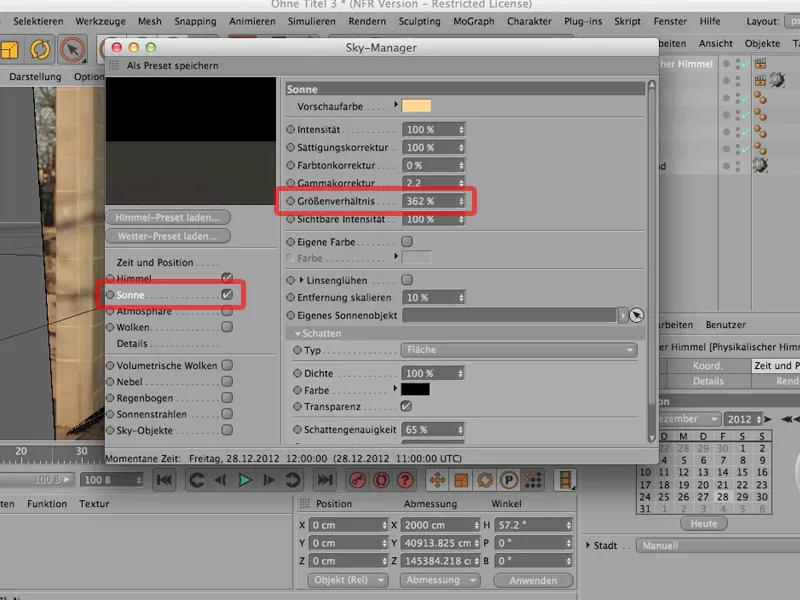Click Wetter-Preset laden button
Image resolution: width=800 pixels, height=600 pixels.
click(168, 236)
